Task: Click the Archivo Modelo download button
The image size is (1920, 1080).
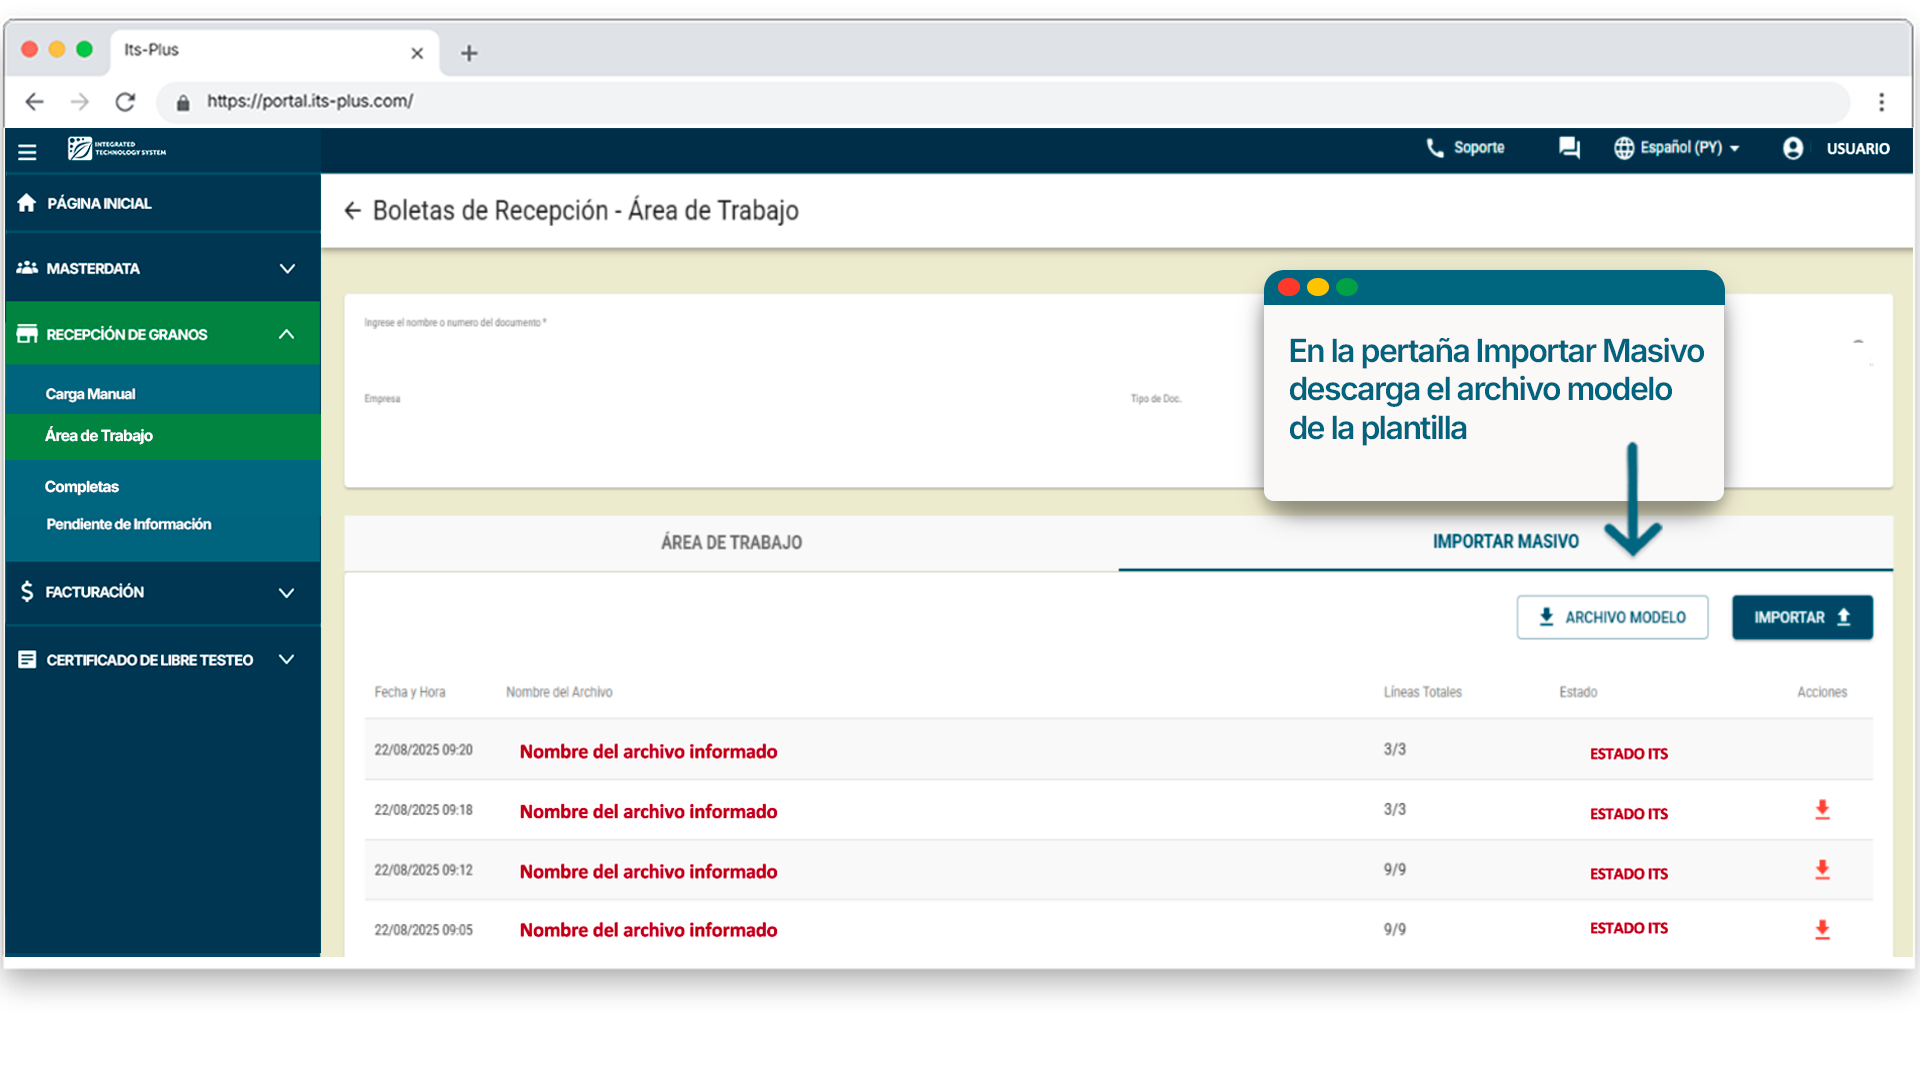Action: coord(1612,617)
